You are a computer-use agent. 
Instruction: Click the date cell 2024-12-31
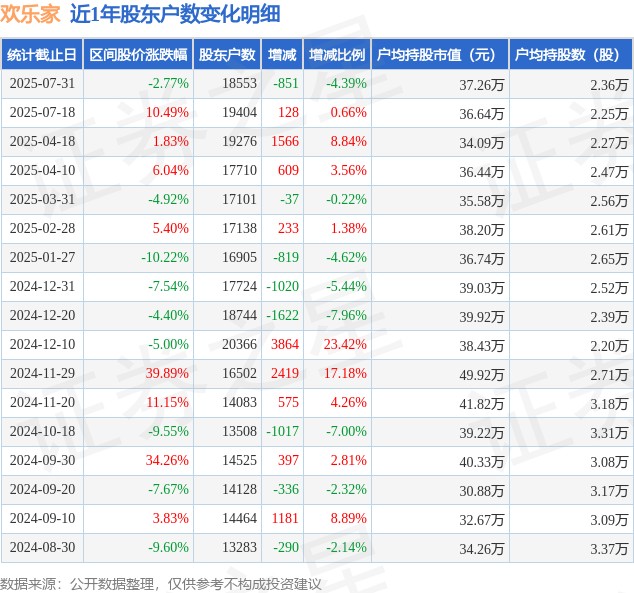tap(42, 287)
